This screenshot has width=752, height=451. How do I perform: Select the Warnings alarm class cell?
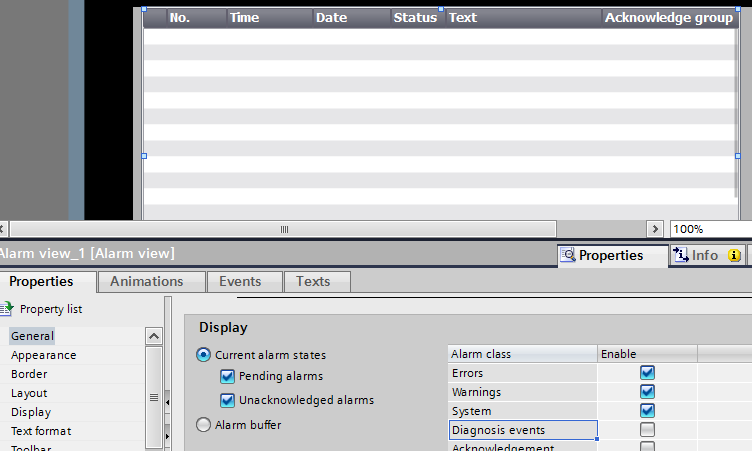(x=523, y=392)
